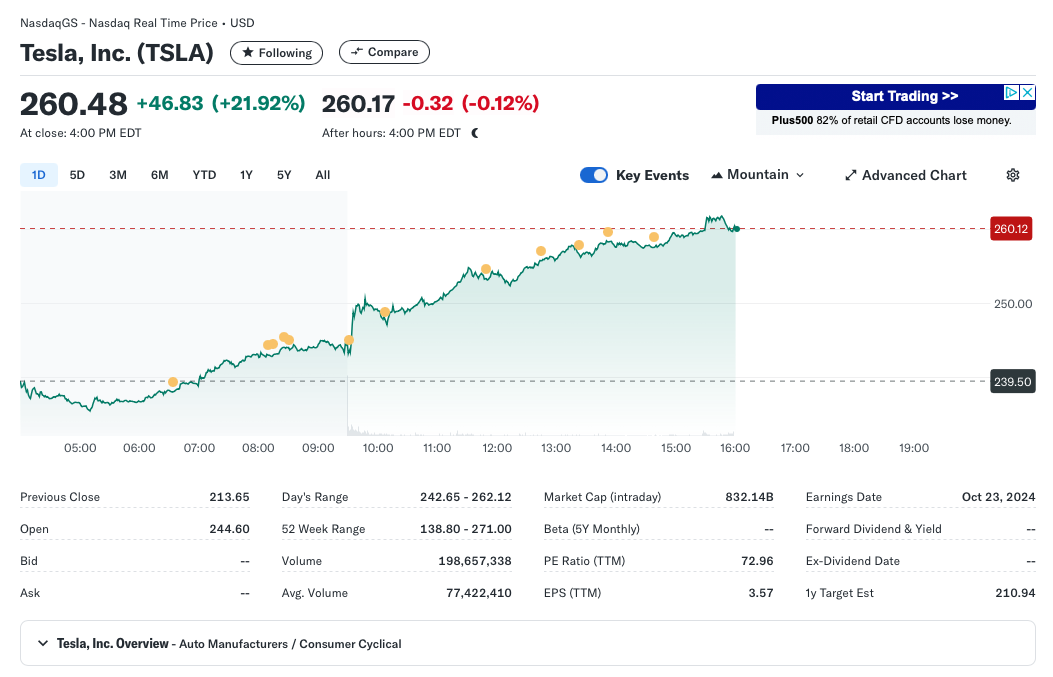
Task: Click the red 260.12 price label
Action: click(x=1011, y=229)
